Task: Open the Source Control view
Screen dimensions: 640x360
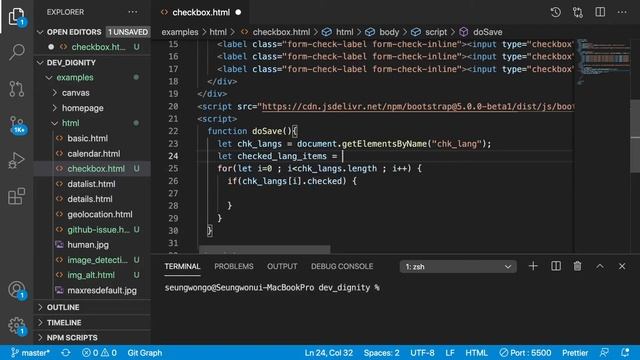Action: tap(16, 89)
